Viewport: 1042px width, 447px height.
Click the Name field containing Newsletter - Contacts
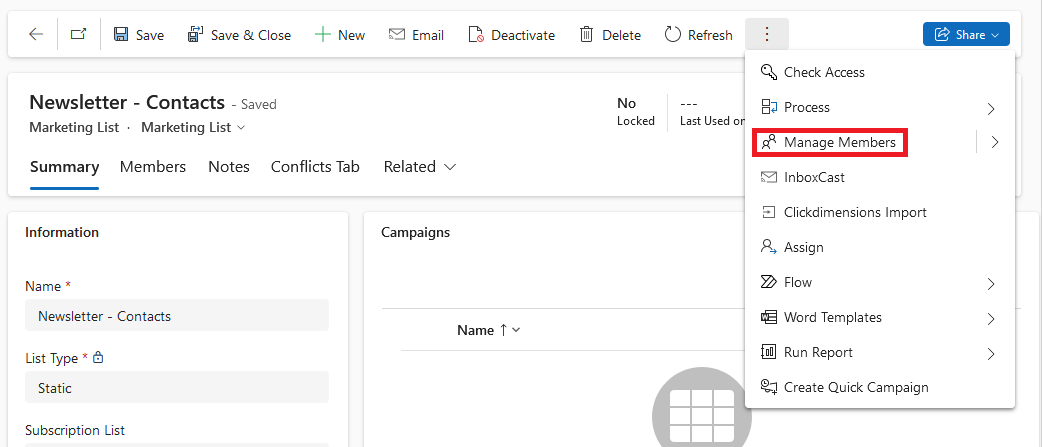[x=177, y=315]
